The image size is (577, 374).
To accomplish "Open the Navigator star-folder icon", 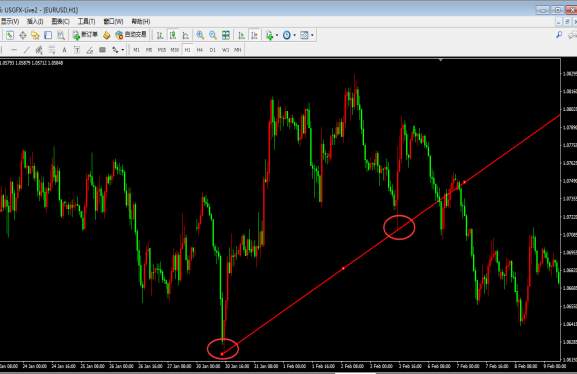I will point(35,35).
